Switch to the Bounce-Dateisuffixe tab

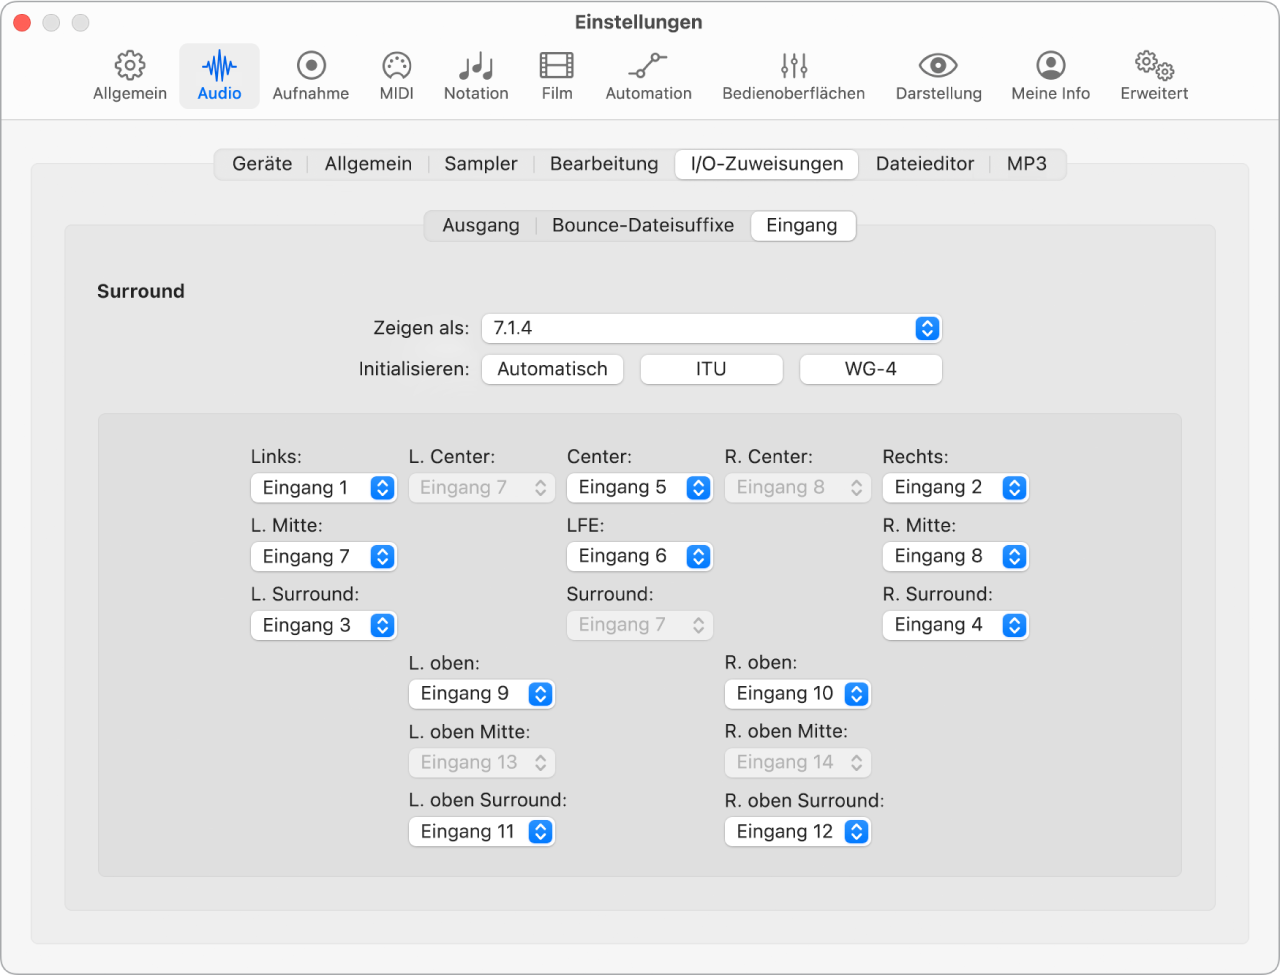(643, 225)
